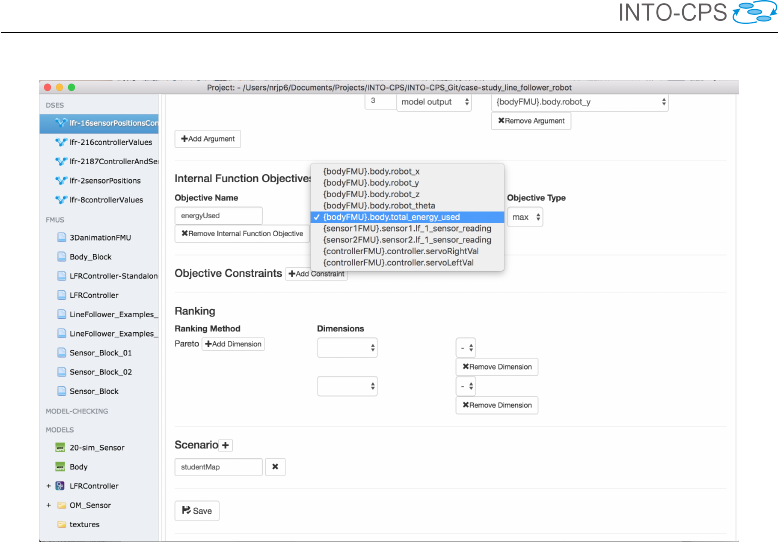Save the DSE configuration
This screenshot has height=542, width=778.
[x=197, y=510]
